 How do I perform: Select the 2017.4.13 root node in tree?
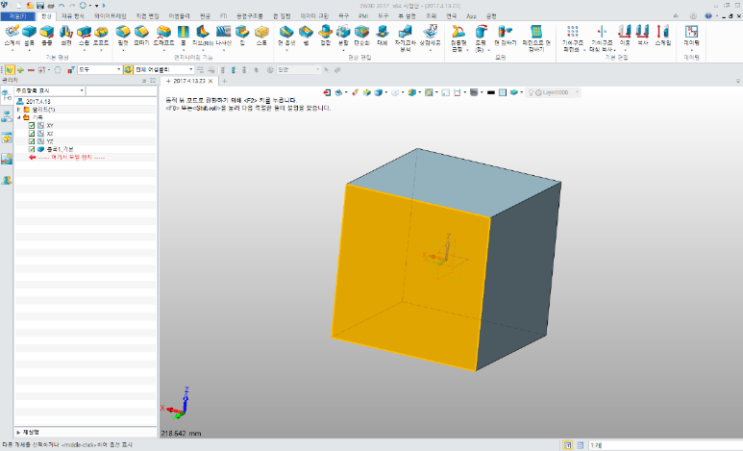[x=38, y=101]
